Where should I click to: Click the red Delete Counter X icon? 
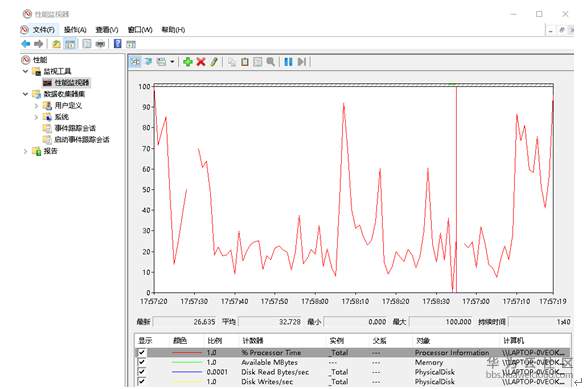point(201,61)
